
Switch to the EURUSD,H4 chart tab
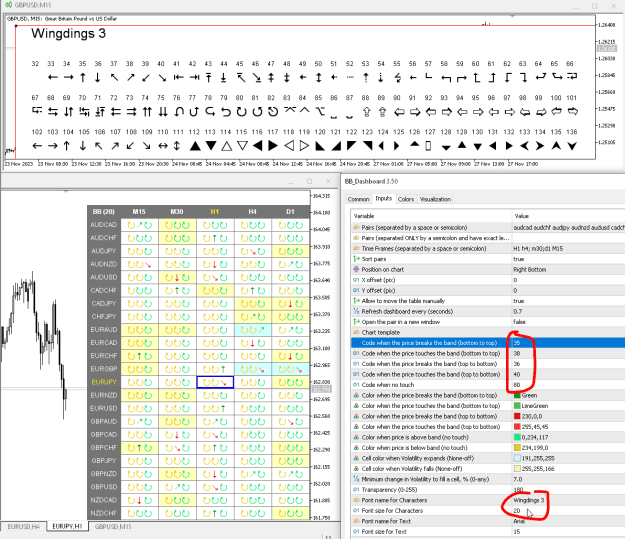click(24, 527)
